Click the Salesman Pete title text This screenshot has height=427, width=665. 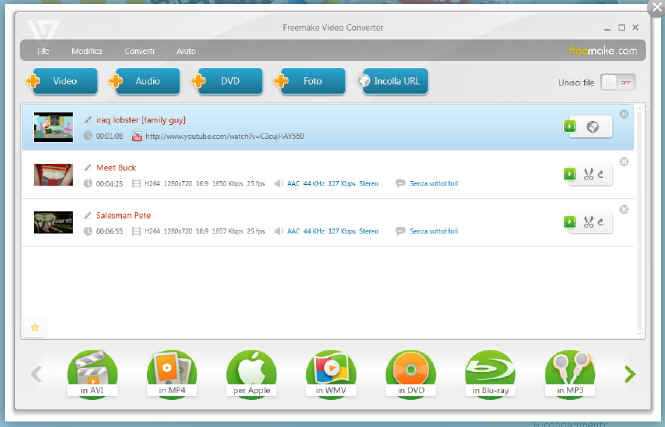pos(123,215)
